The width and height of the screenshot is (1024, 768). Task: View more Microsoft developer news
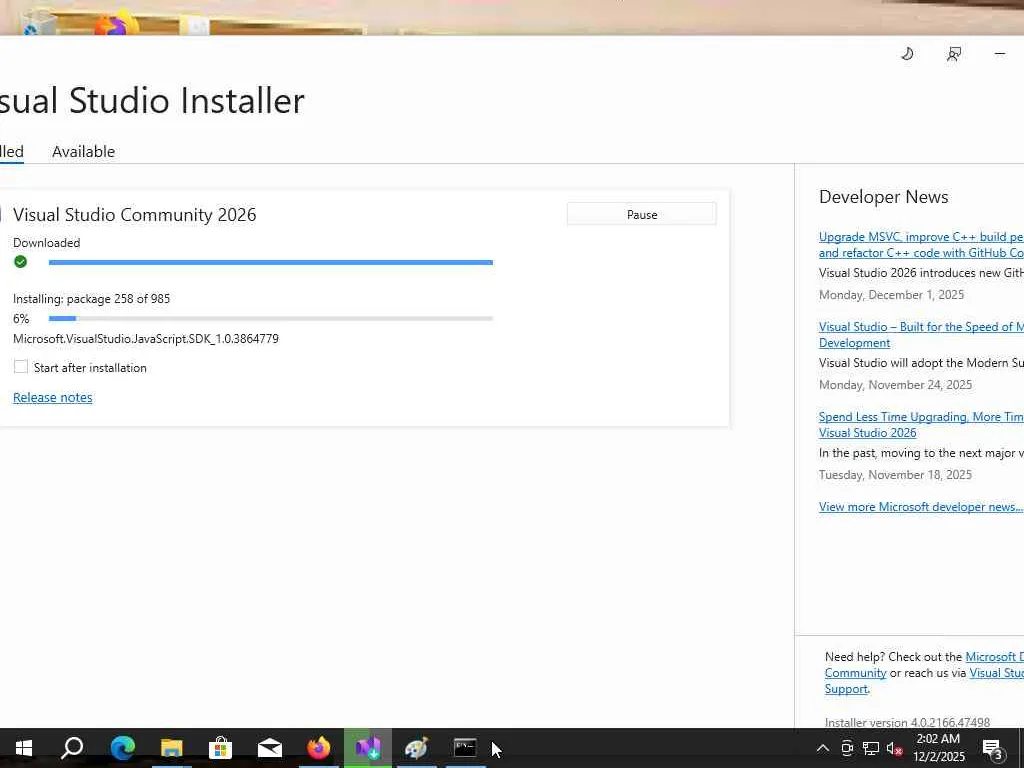921,507
